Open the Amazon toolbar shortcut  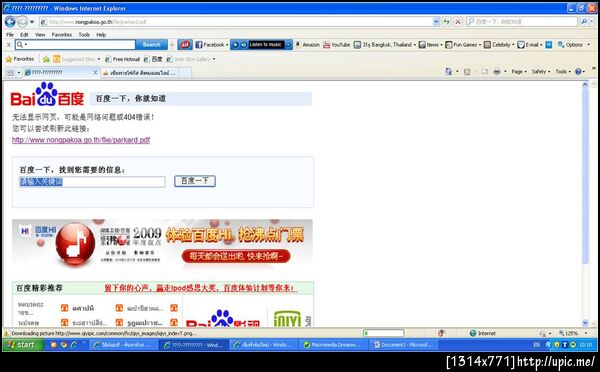pyautogui.click(x=307, y=45)
